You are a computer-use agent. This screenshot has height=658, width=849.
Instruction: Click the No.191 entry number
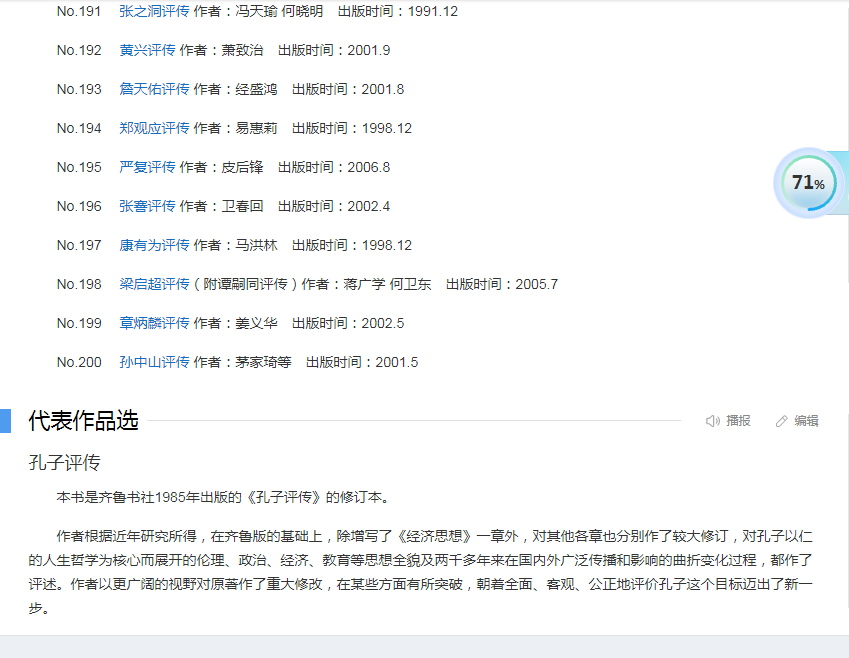coord(79,11)
